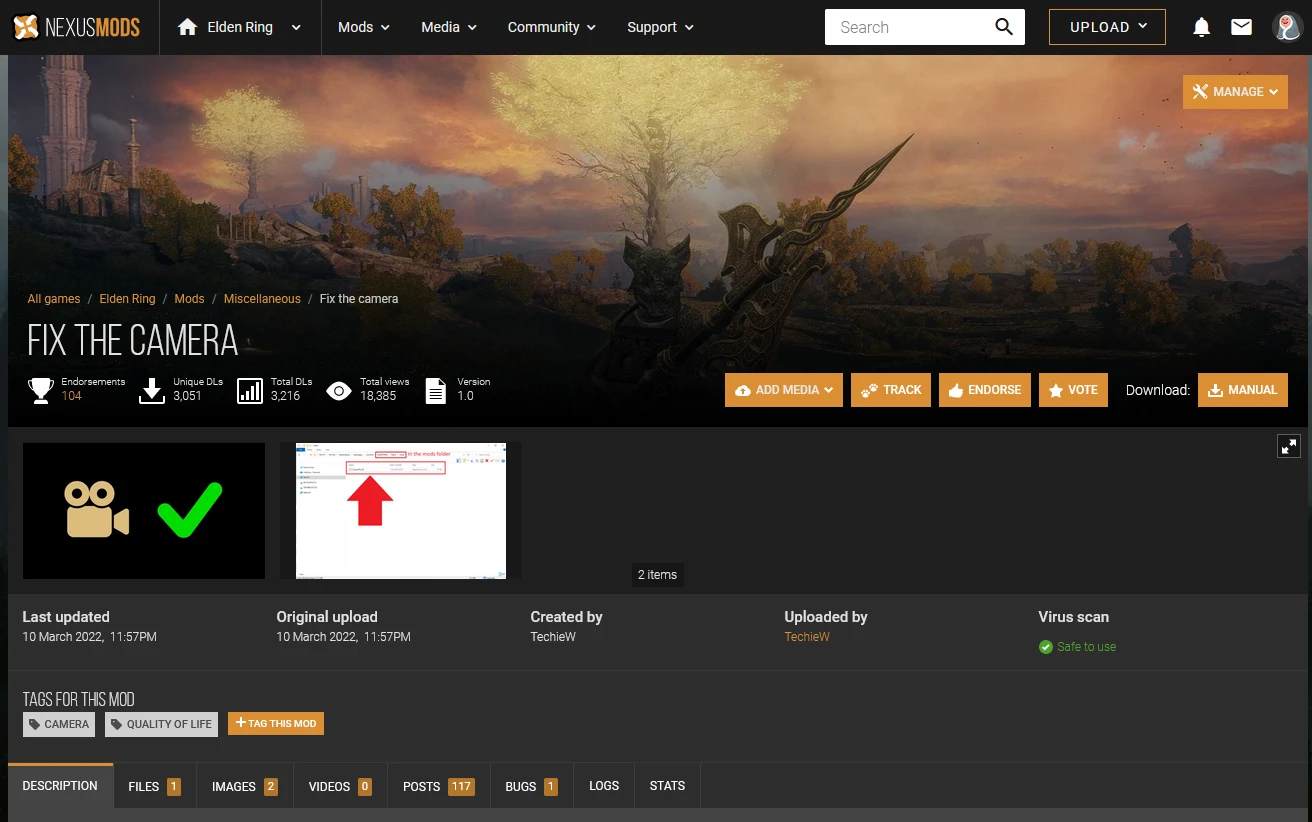Screen dimensions: 1312x822
Task: Click the search magnifier icon
Action: click(x=1004, y=27)
